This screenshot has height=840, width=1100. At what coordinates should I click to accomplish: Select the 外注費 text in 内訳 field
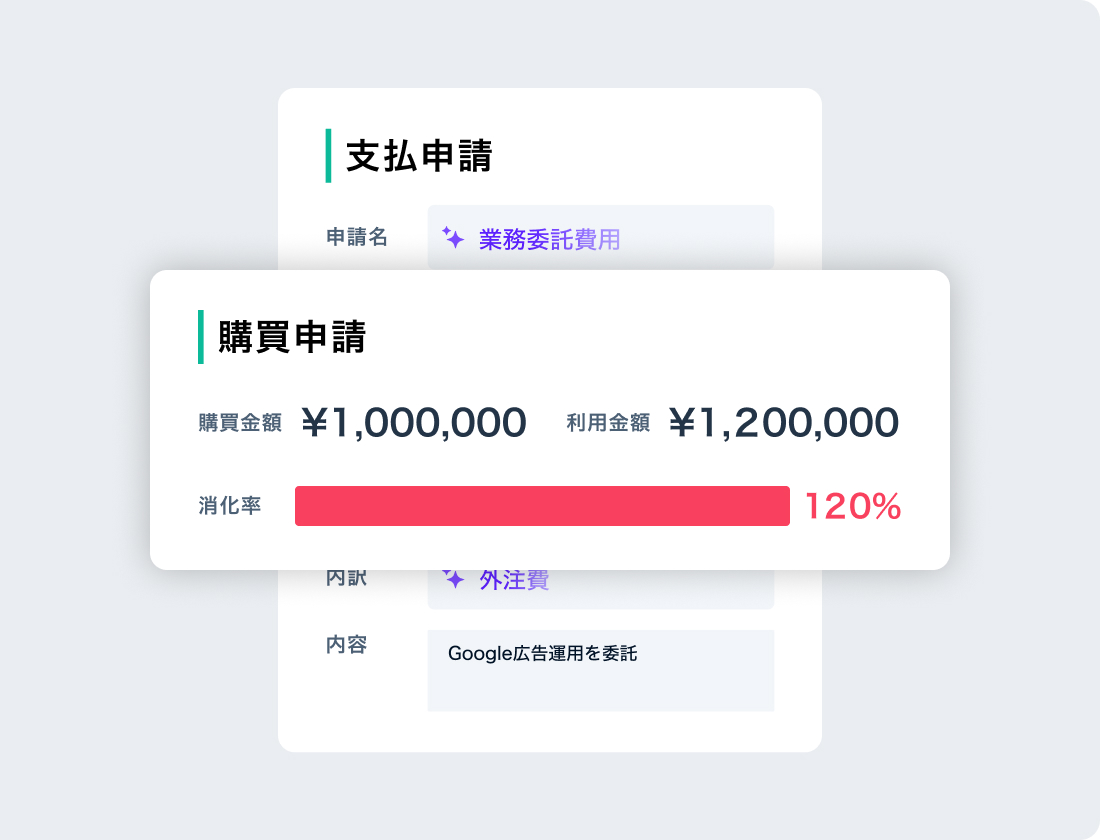click(514, 581)
